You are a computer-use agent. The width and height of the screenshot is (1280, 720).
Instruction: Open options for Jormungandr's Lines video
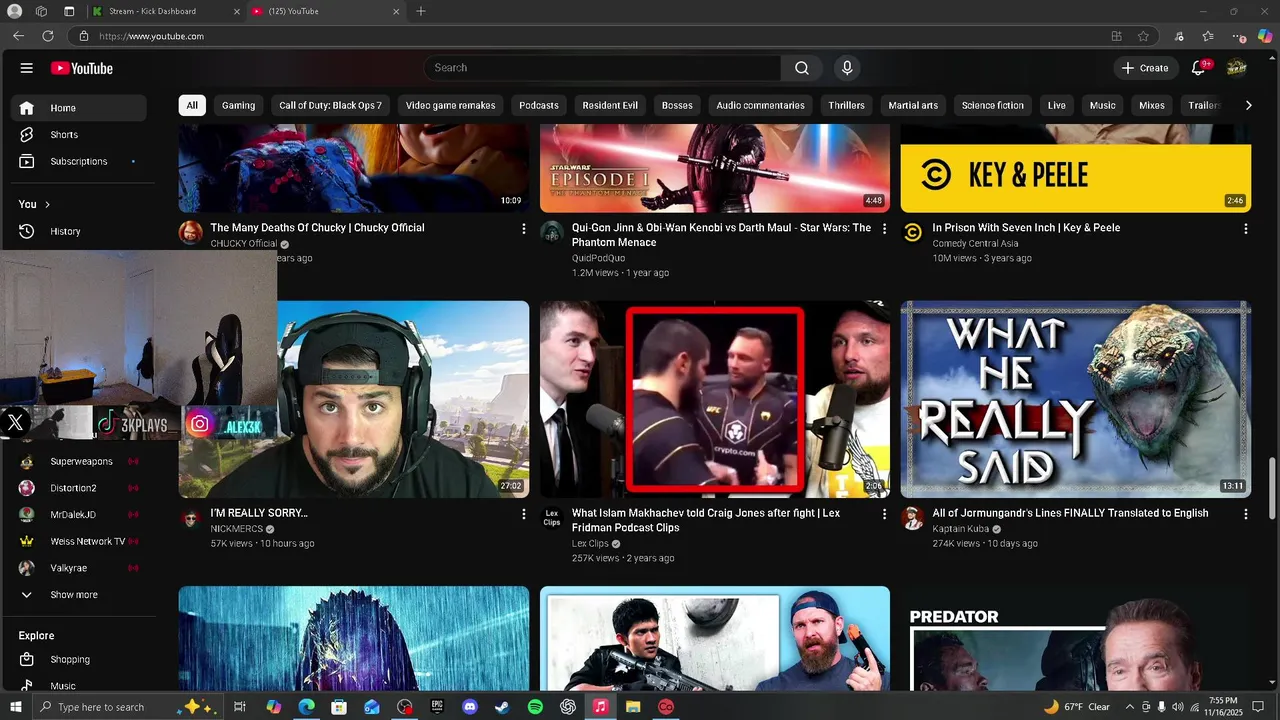(1245, 514)
